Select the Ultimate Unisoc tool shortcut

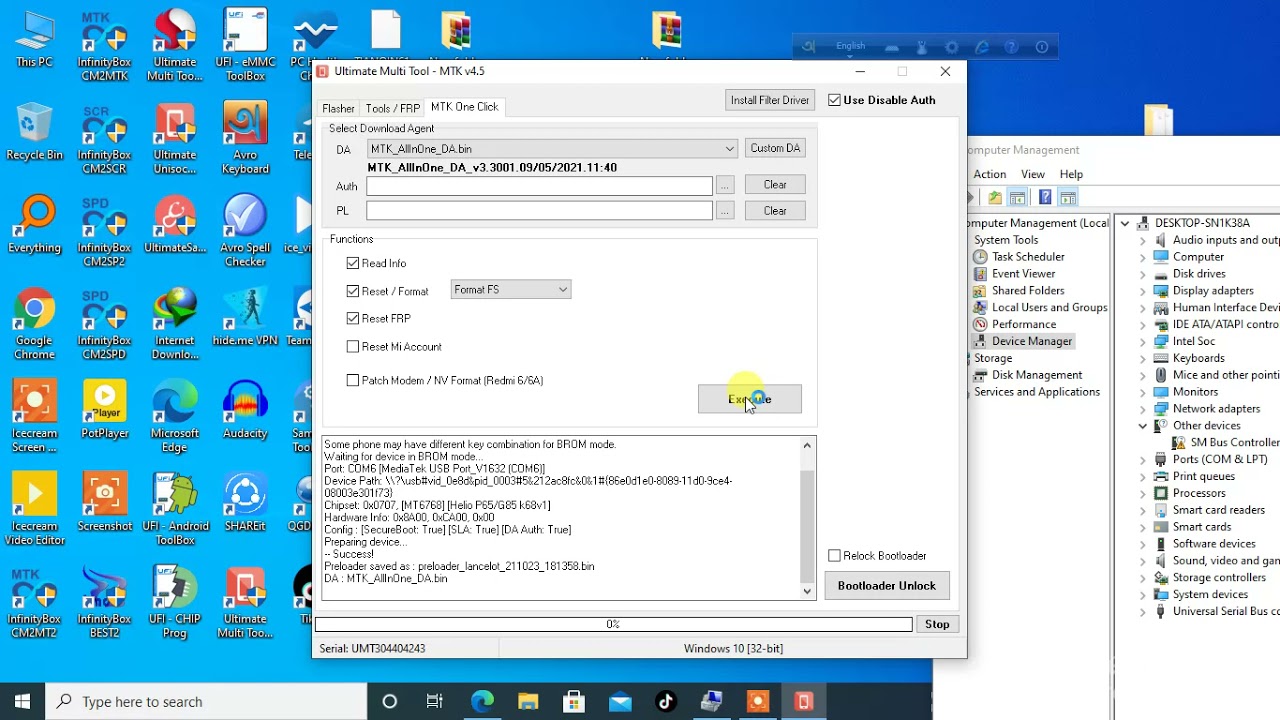(175, 140)
